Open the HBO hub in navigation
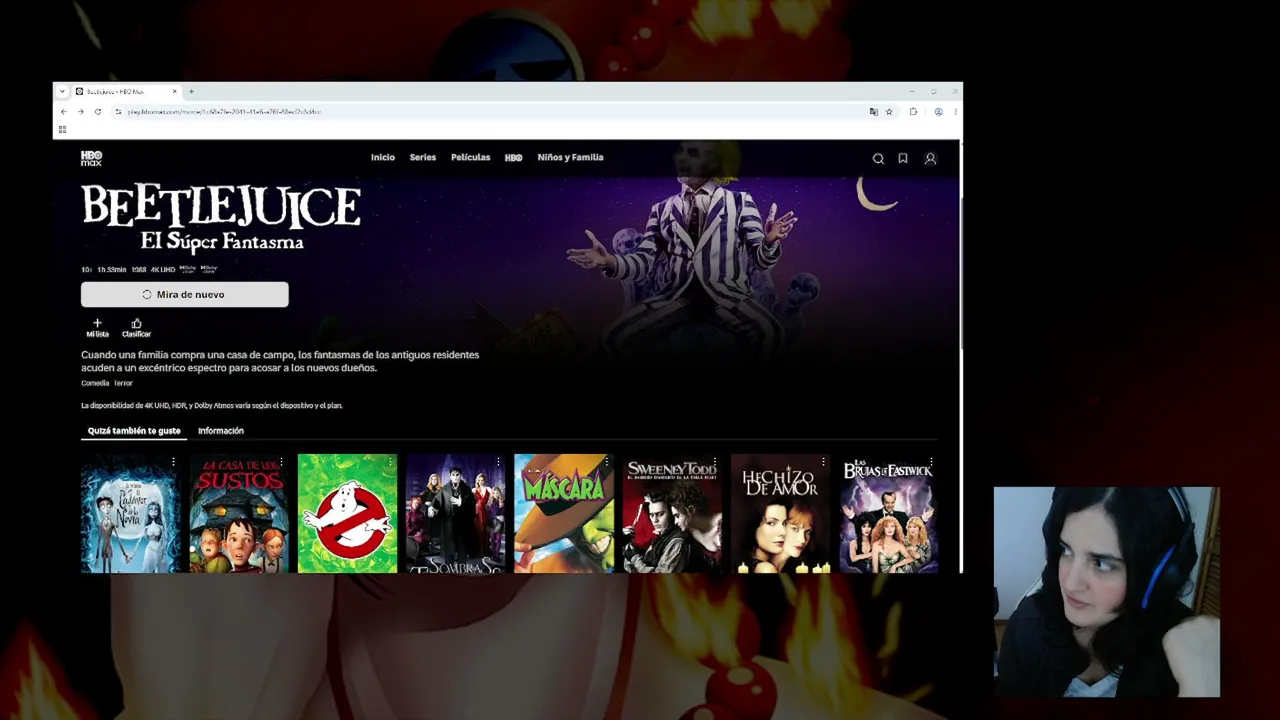1280x720 pixels. click(513, 158)
